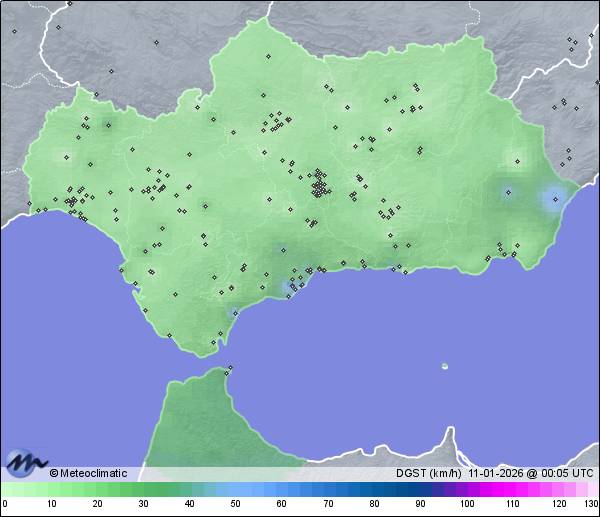Click the © Meteoclimatic copyright text
600x517 pixels.
point(88,473)
